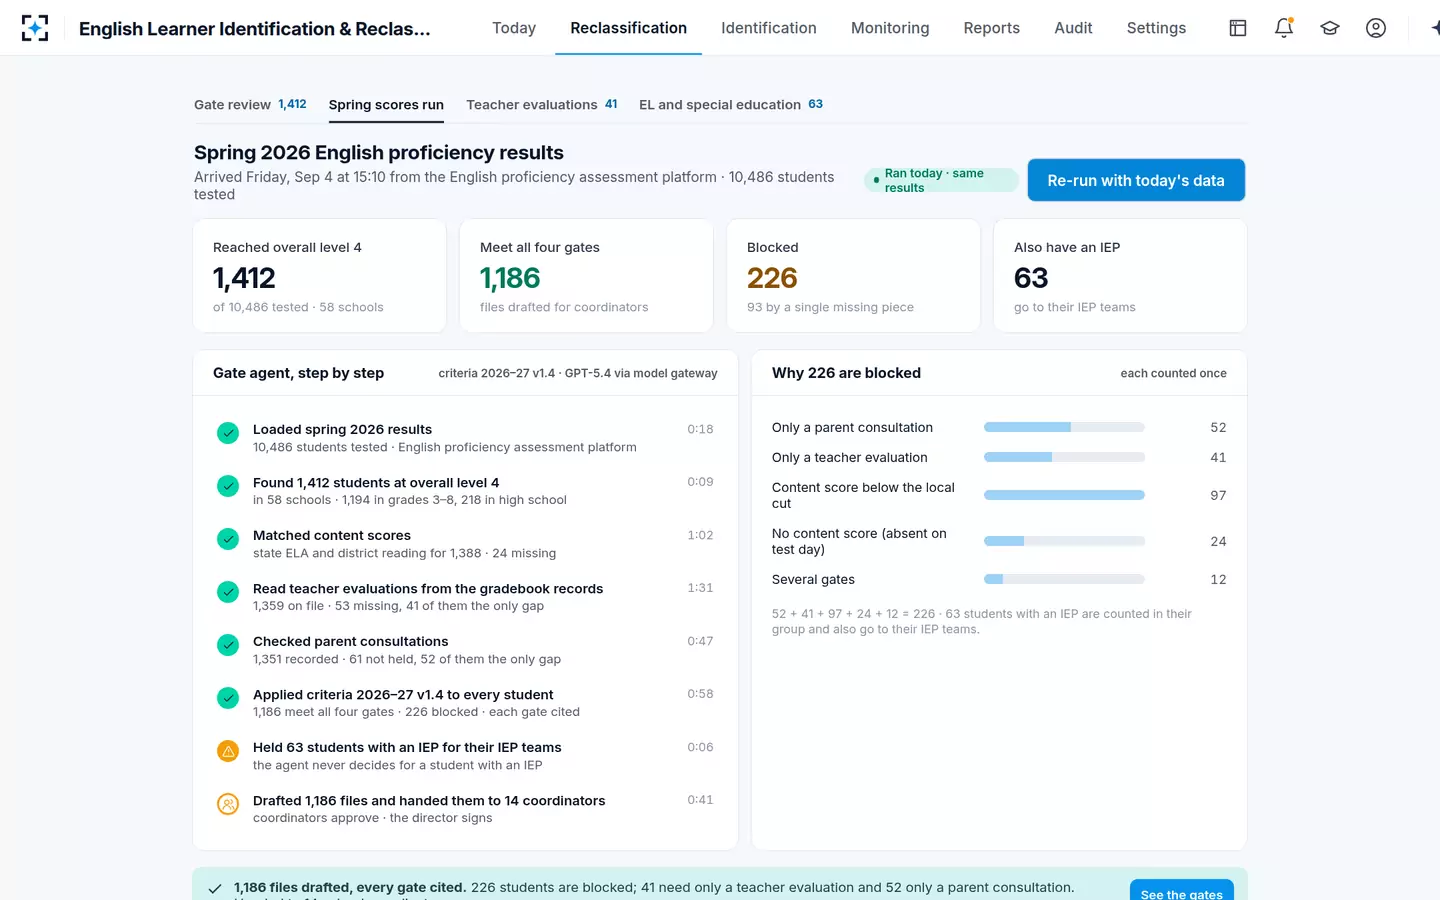Open the user account icon
The image size is (1440, 900).
click(1376, 28)
